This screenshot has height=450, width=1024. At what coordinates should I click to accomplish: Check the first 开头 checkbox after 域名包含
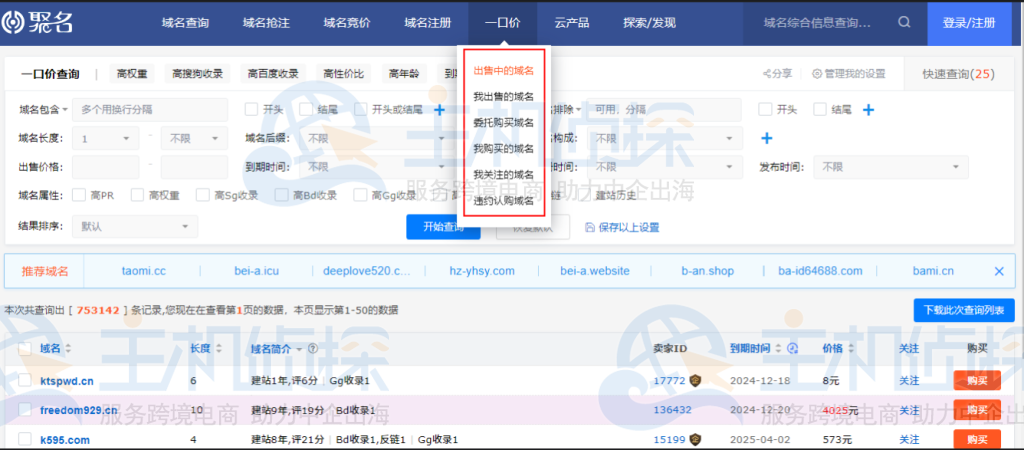click(x=251, y=110)
